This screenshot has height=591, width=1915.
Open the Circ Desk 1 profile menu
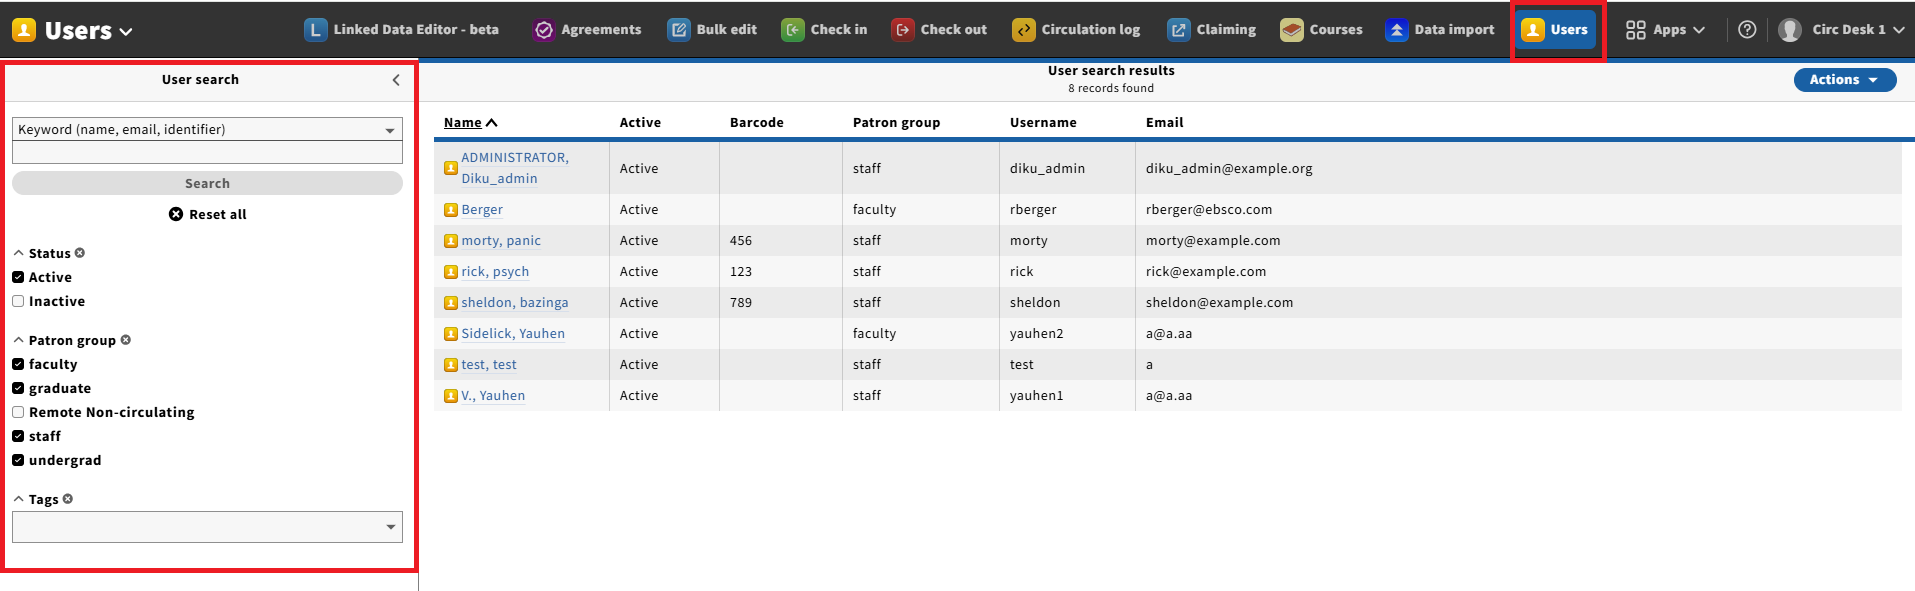point(1841,30)
